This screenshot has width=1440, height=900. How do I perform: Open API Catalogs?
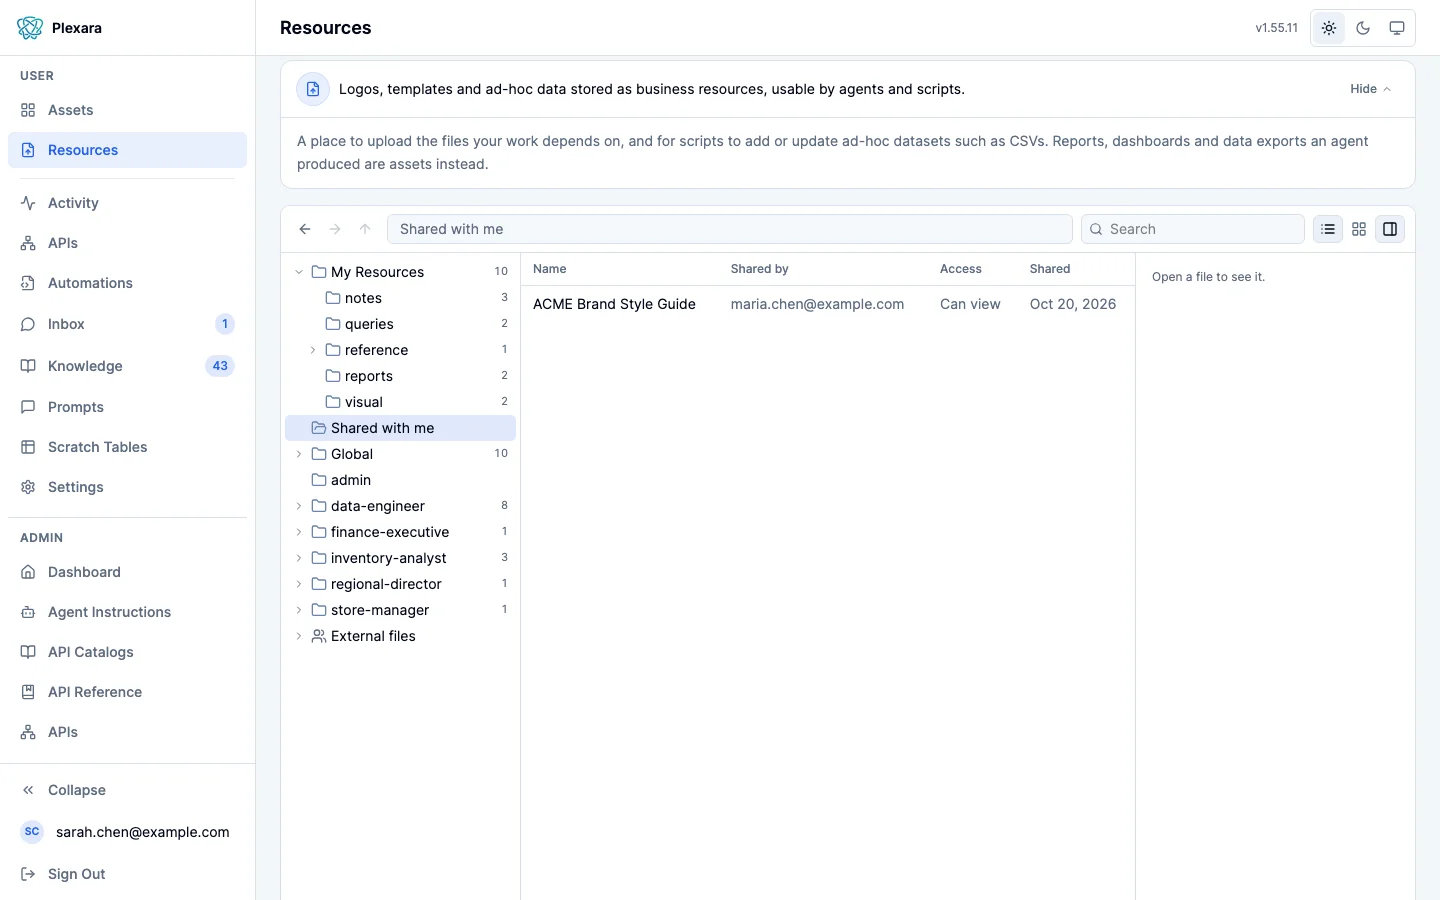(127, 652)
